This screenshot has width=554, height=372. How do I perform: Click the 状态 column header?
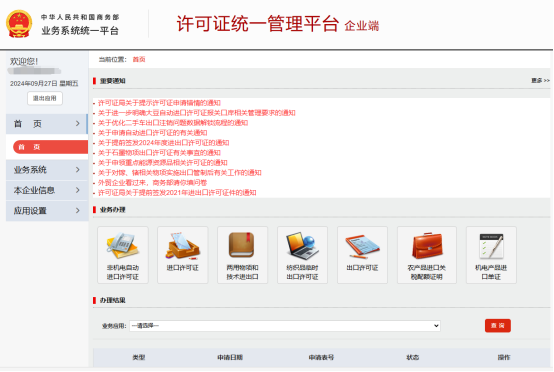pos(413,358)
